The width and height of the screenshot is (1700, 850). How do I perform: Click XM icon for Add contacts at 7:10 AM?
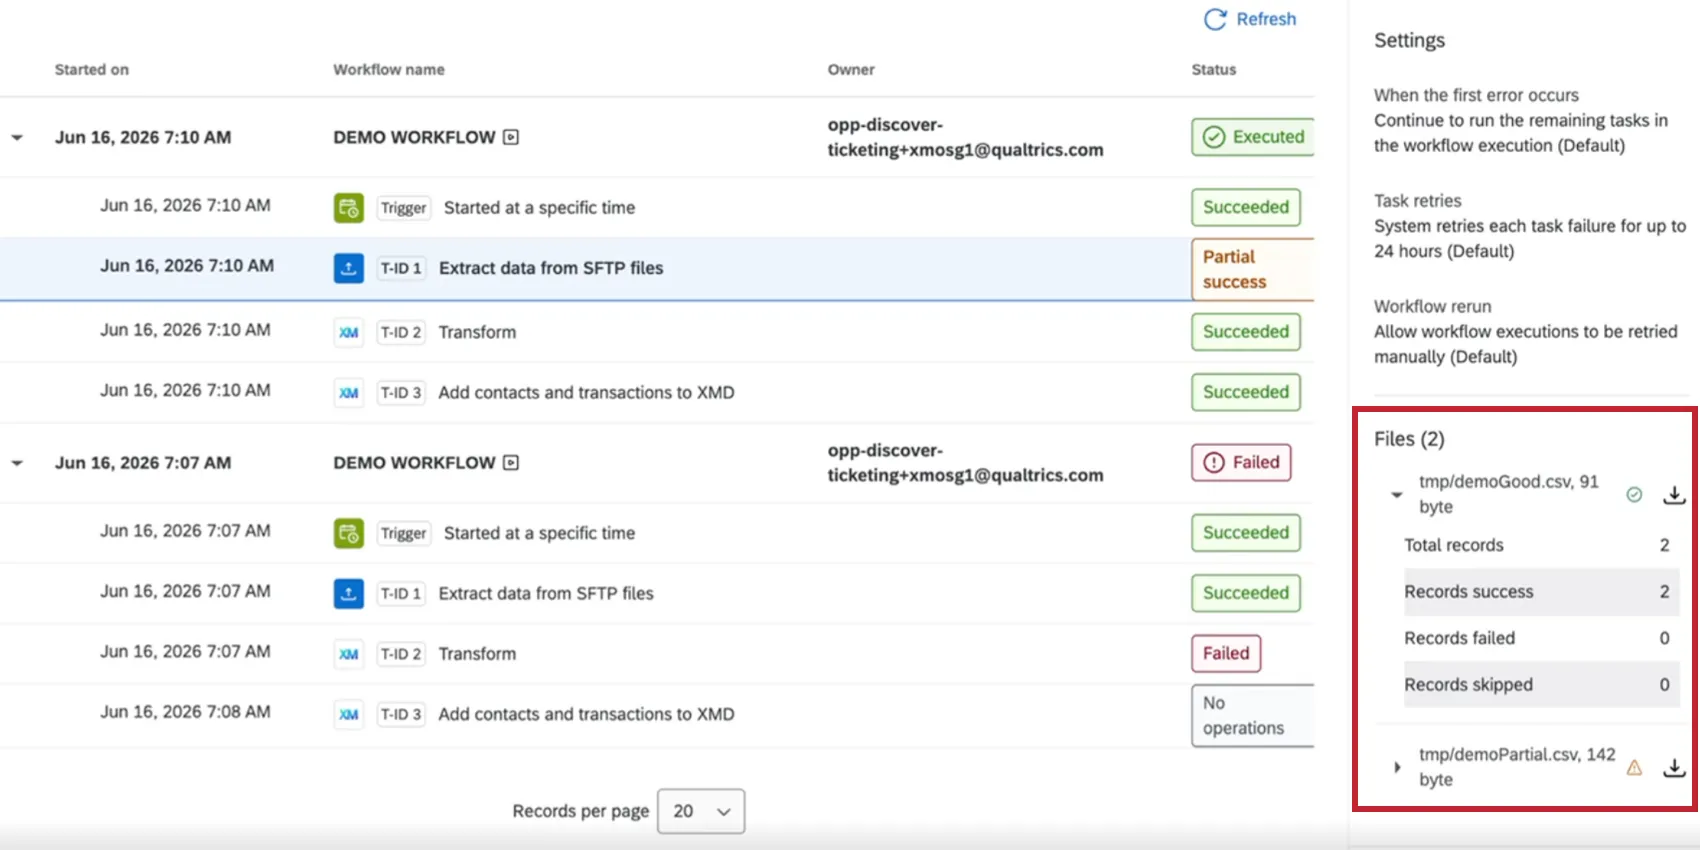point(348,393)
